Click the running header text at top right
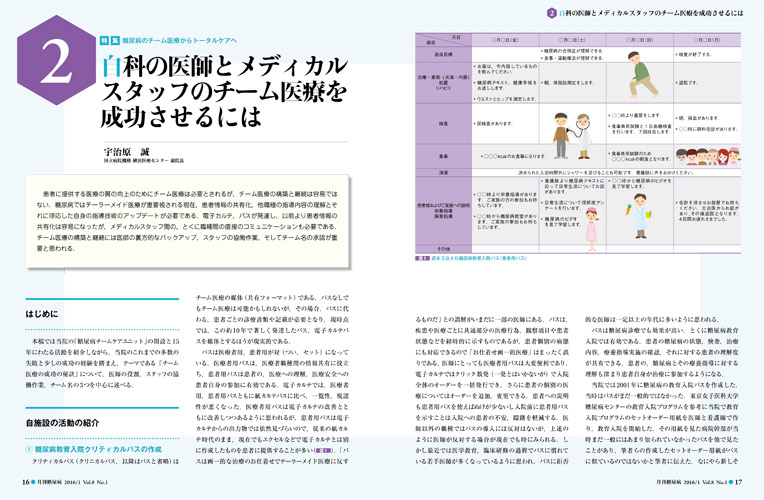This screenshot has height=500, width=764. click(650, 13)
